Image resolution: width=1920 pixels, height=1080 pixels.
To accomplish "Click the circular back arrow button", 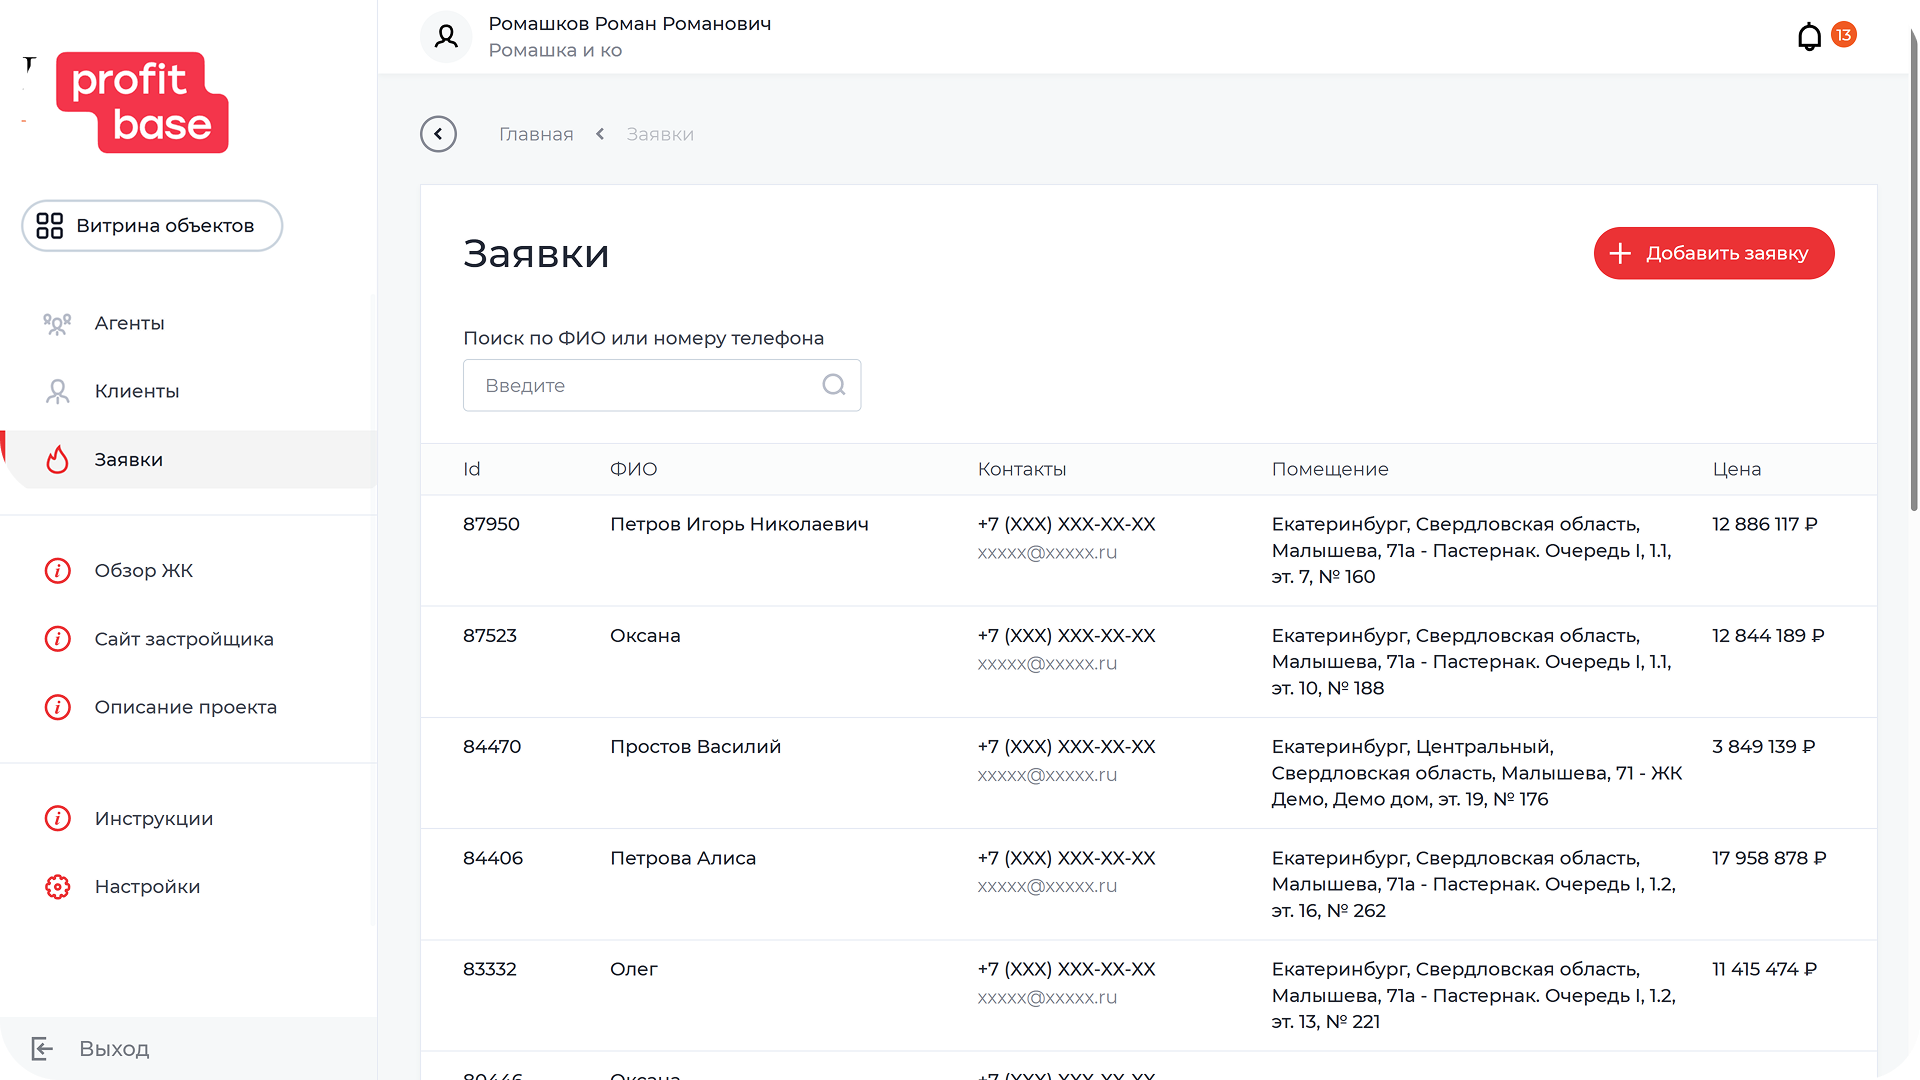I will click(x=438, y=134).
